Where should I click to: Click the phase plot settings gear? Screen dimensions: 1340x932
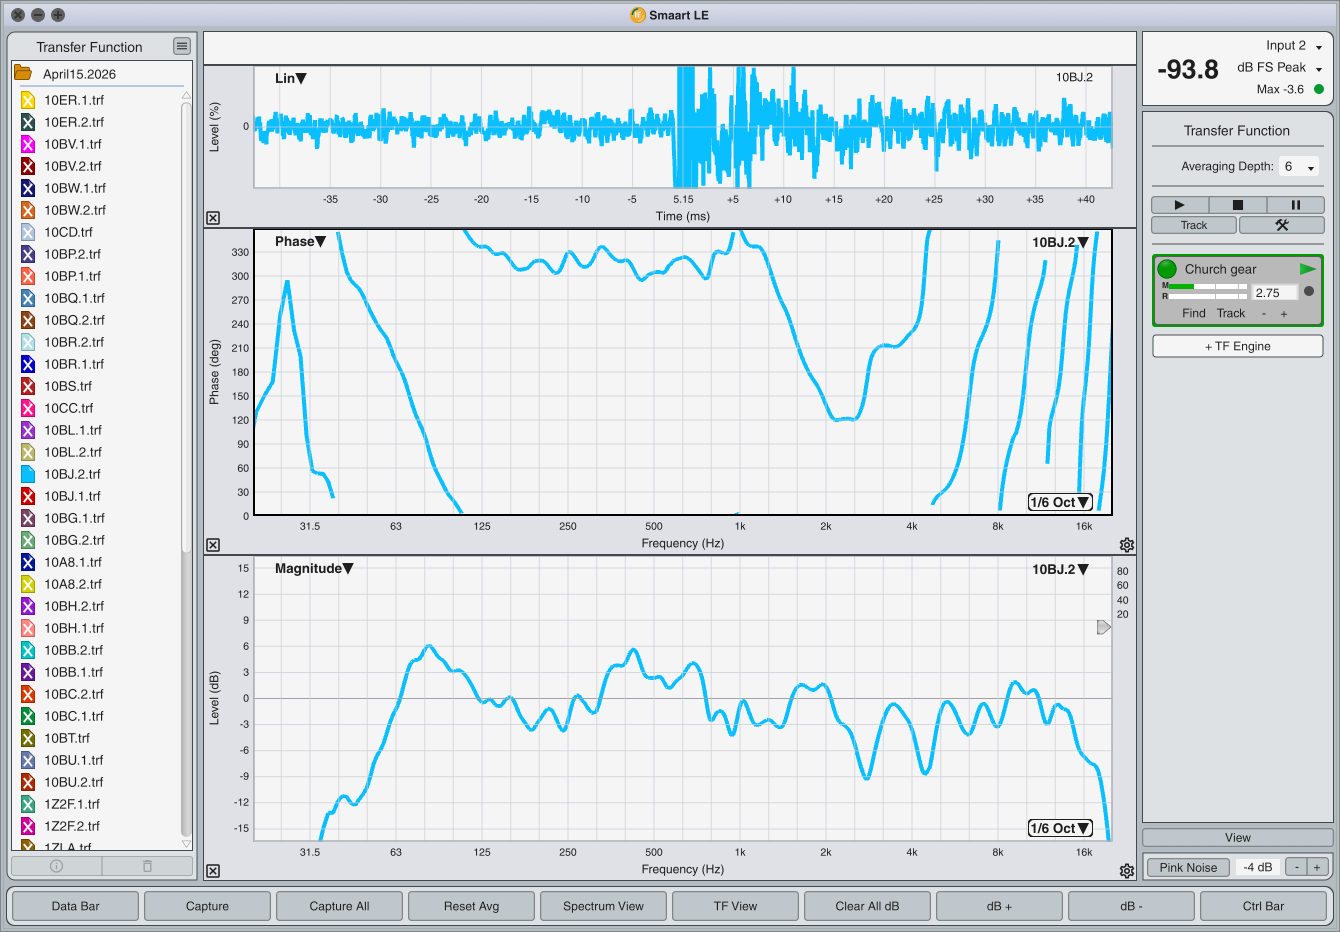tap(1127, 545)
